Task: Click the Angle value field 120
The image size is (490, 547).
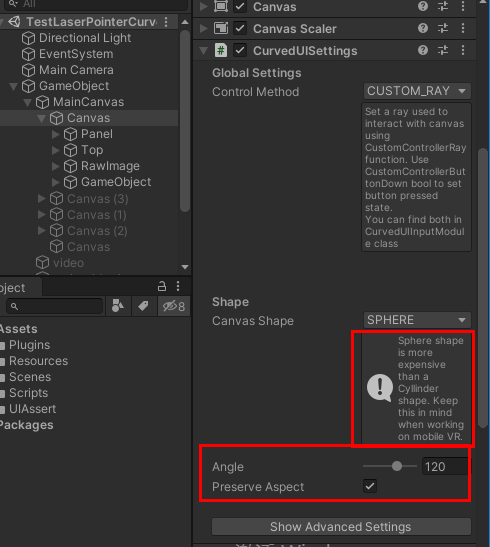Action: (x=445, y=466)
